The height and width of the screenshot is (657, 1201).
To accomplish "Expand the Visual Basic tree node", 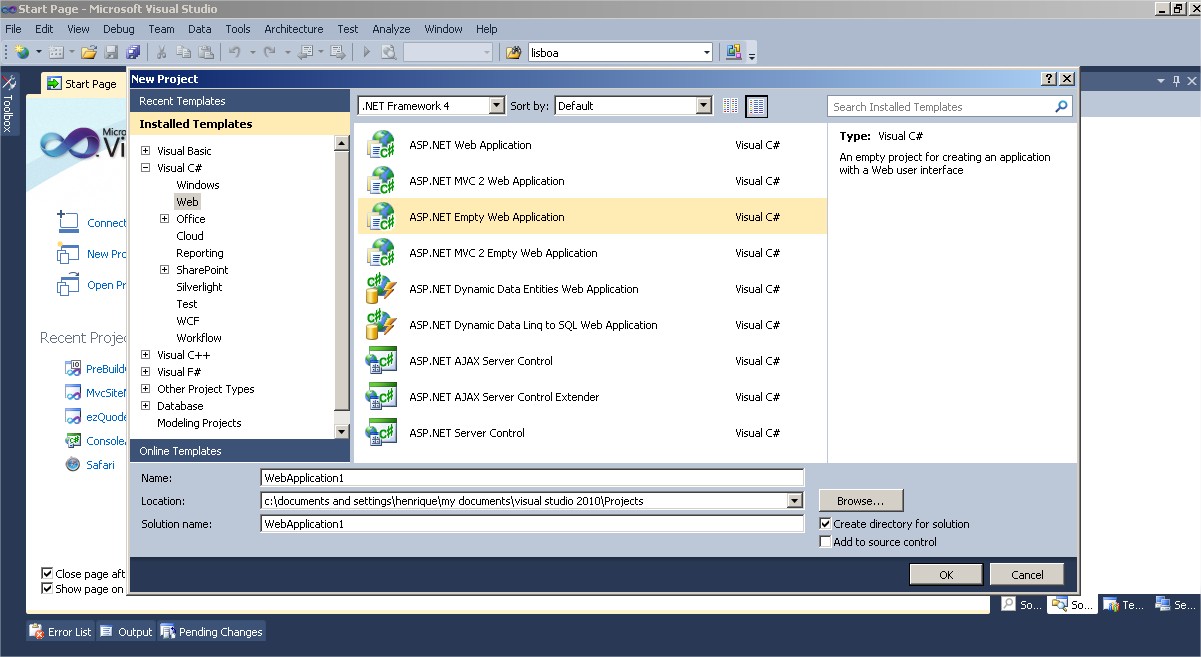I will pyautogui.click(x=146, y=151).
